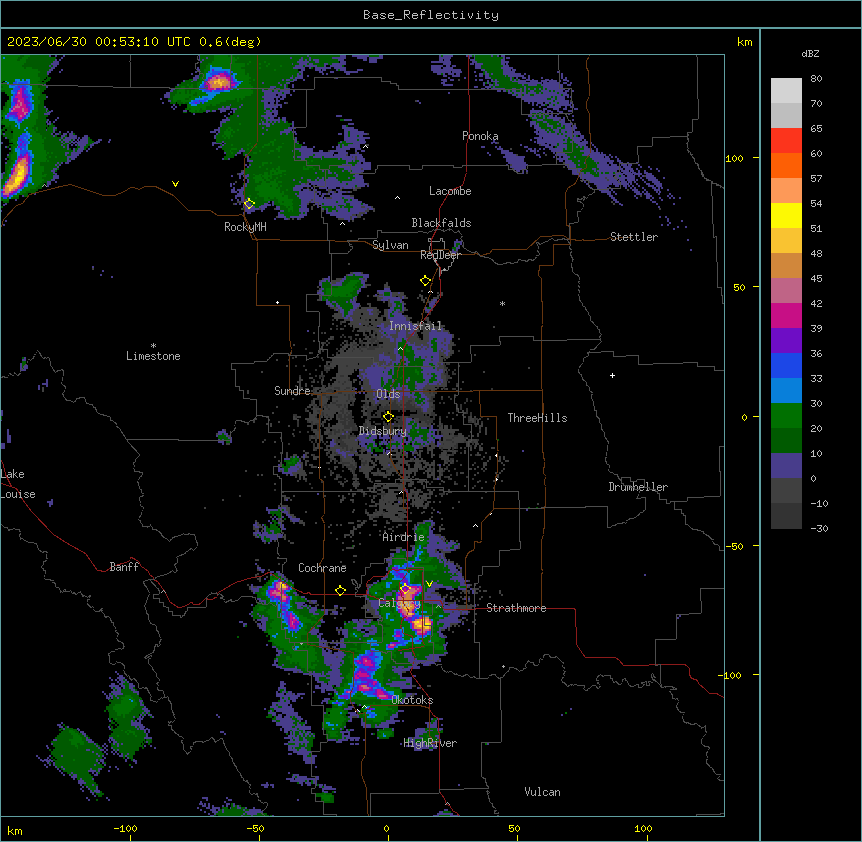Select the topmost light gray legend swatch

coord(786,90)
